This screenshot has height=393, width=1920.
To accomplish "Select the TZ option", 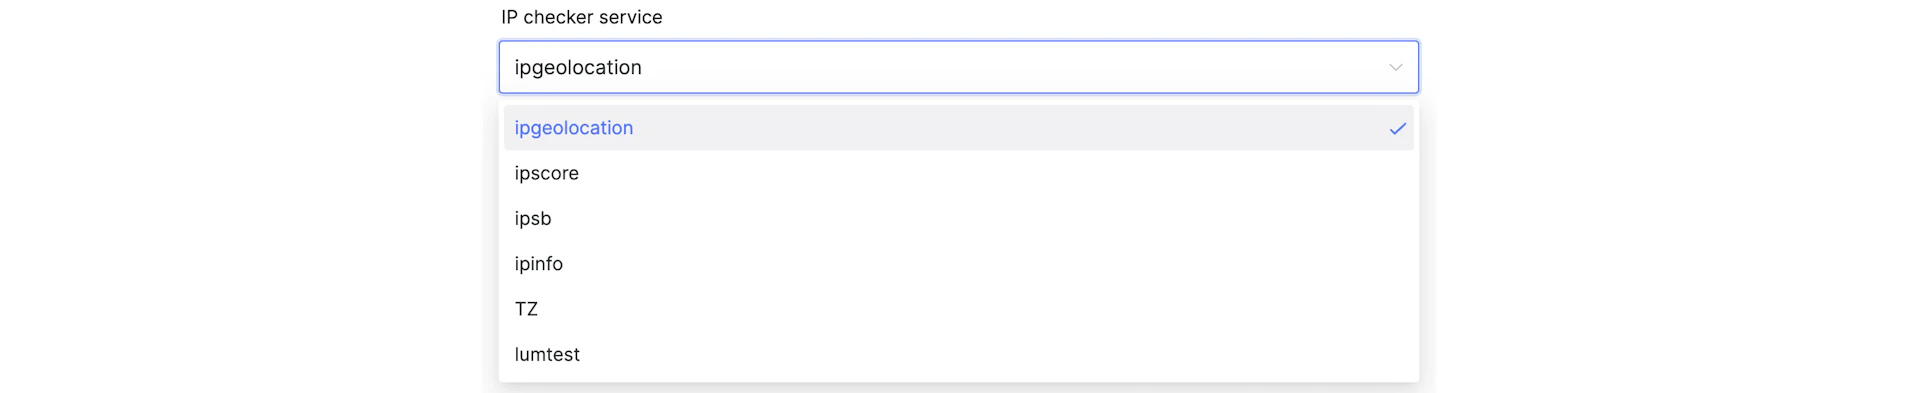I will 958,309.
